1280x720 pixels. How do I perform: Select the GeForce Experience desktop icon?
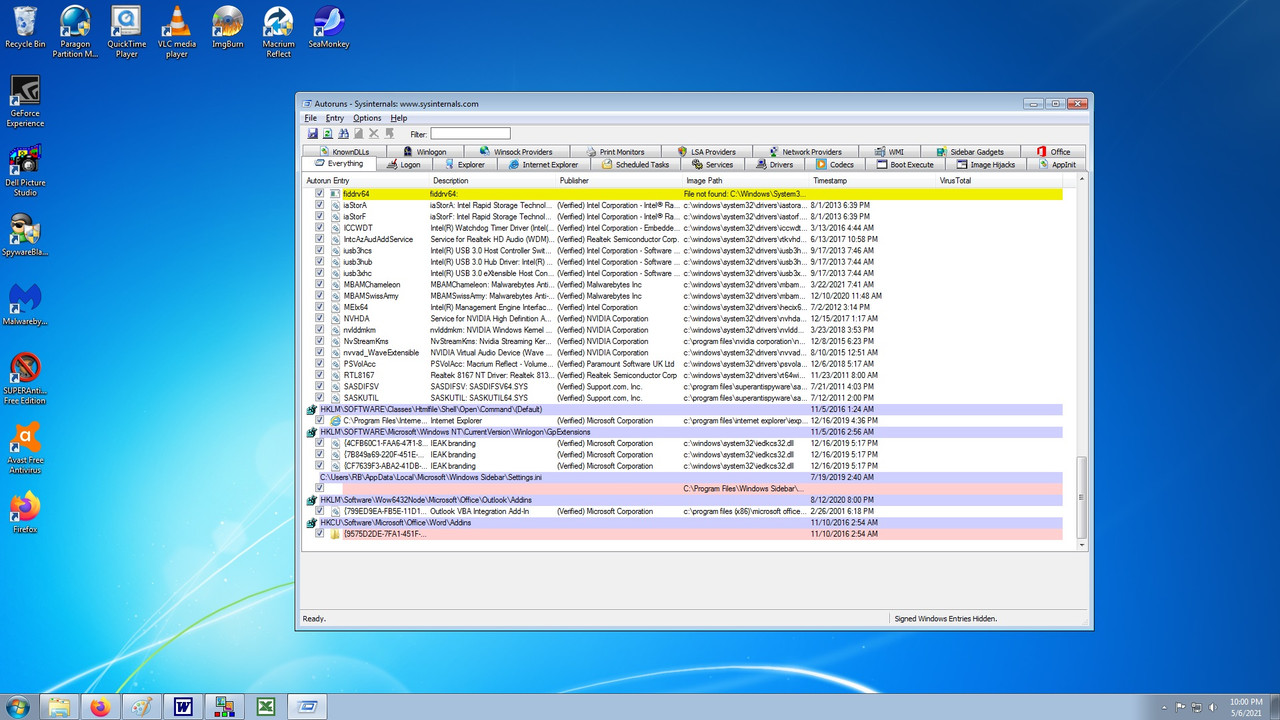[x=25, y=100]
